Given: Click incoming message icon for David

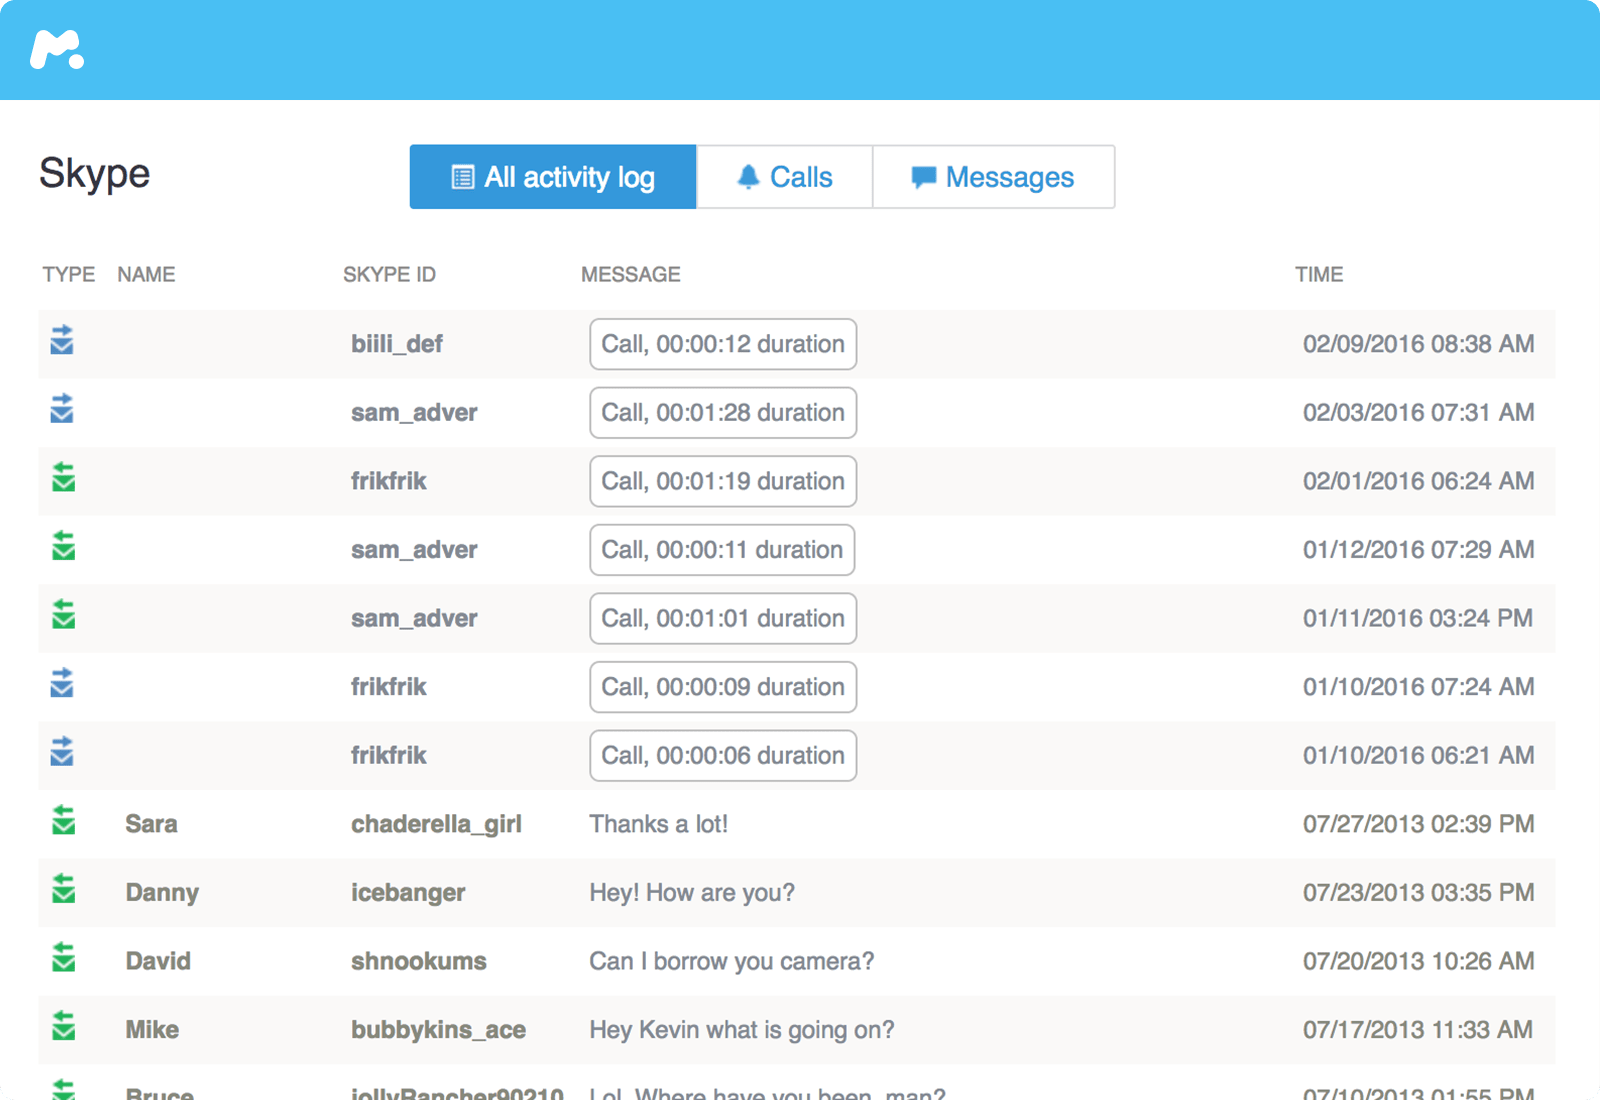Looking at the screenshot, I should [x=63, y=957].
